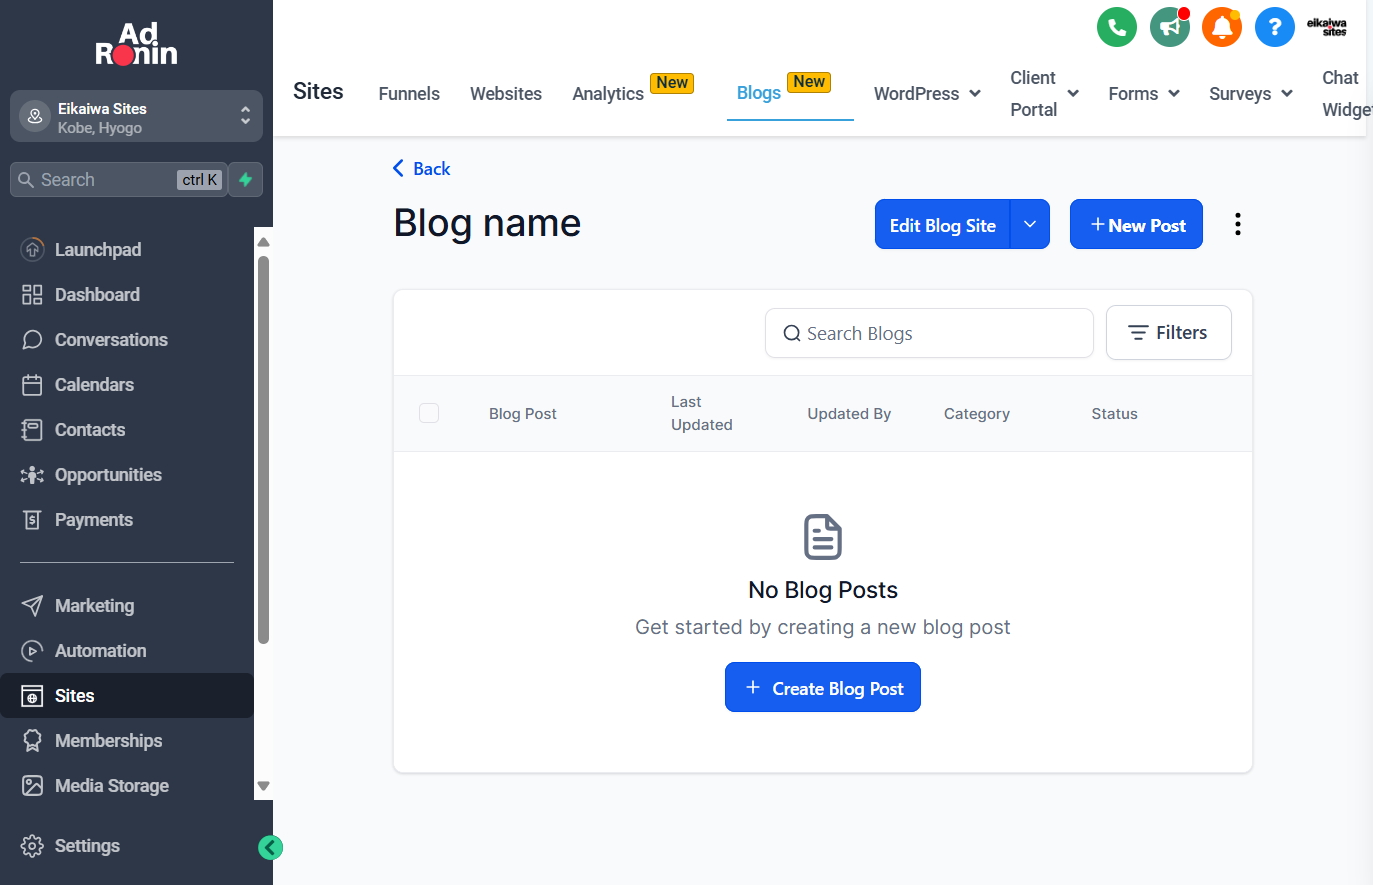Screen dimensions: 1373x885
Task: Click the Dashboard grid icon
Action: coord(32,295)
